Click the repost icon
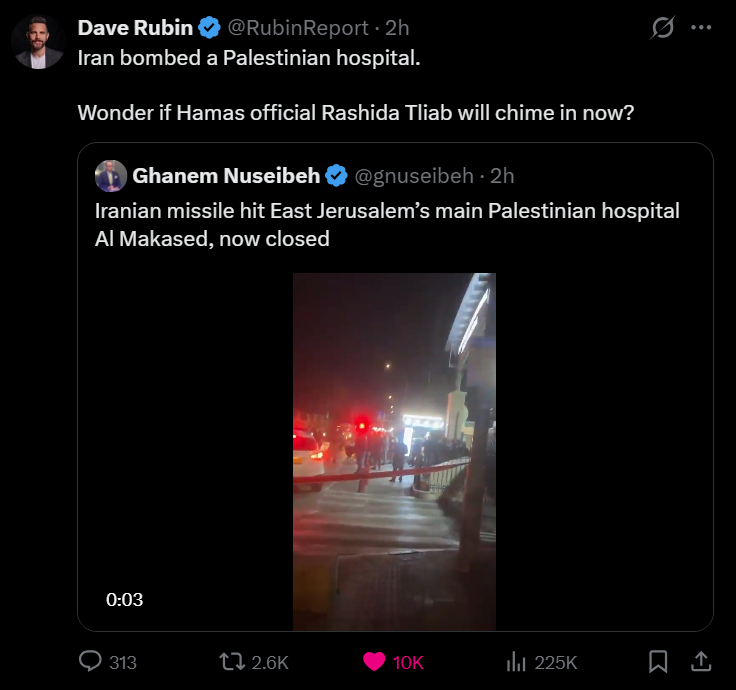Viewport: 736px width, 690px height. pyautogui.click(x=232, y=662)
